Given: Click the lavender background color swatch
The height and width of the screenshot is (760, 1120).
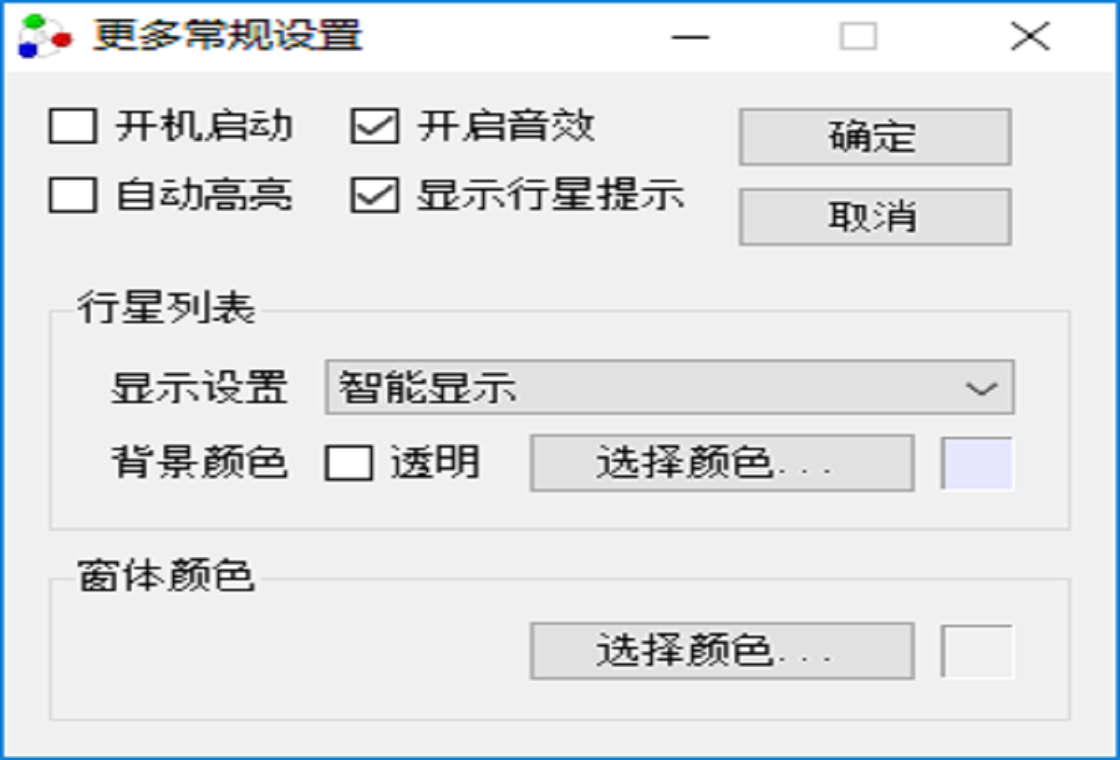Looking at the screenshot, I should pyautogui.click(x=977, y=464).
